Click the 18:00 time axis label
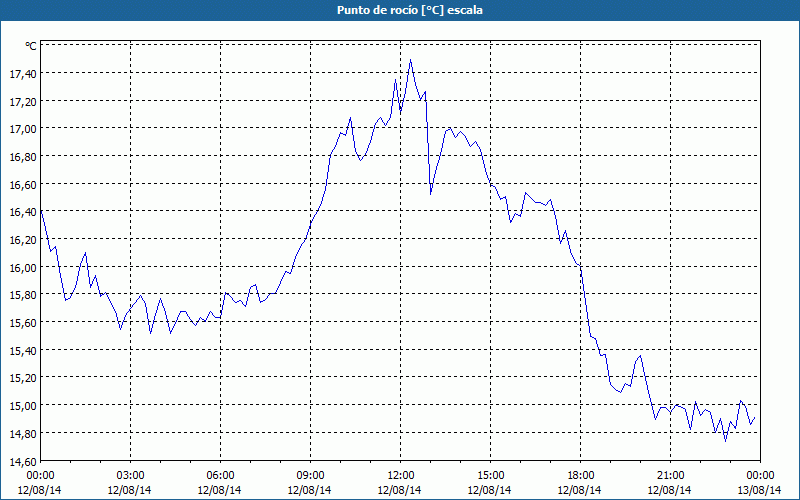Viewport: 800px width, 500px height. tap(580, 476)
